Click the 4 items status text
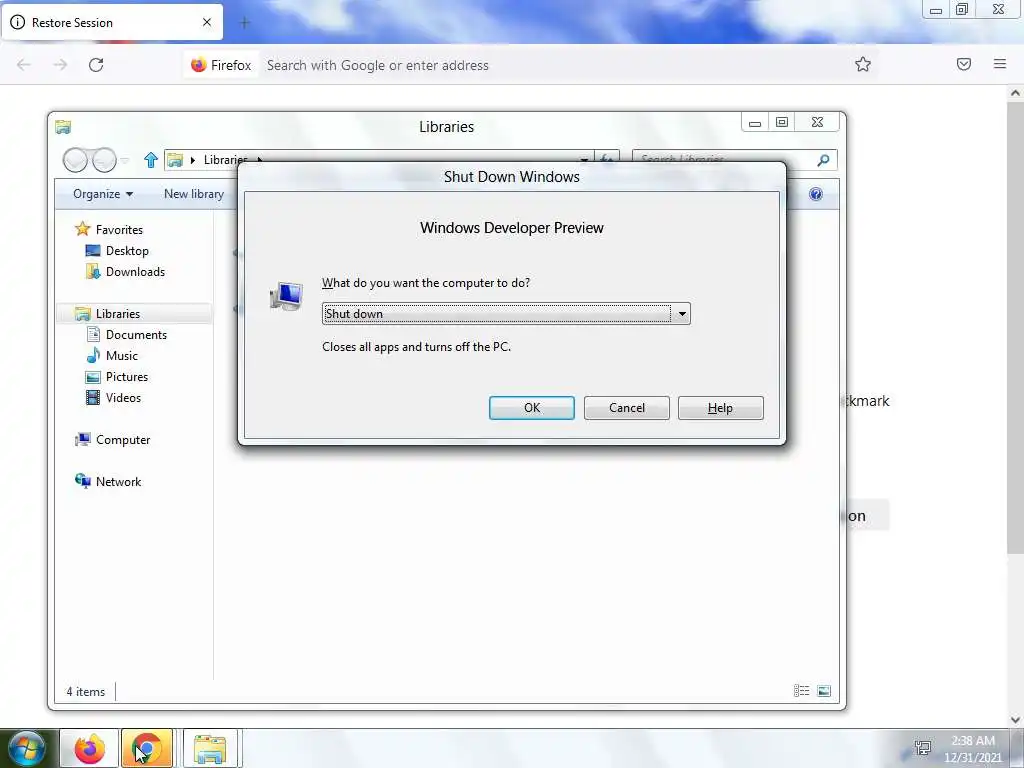Viewport: 1024px width, 768px height. pyautogui.click(x=86, y=692)
